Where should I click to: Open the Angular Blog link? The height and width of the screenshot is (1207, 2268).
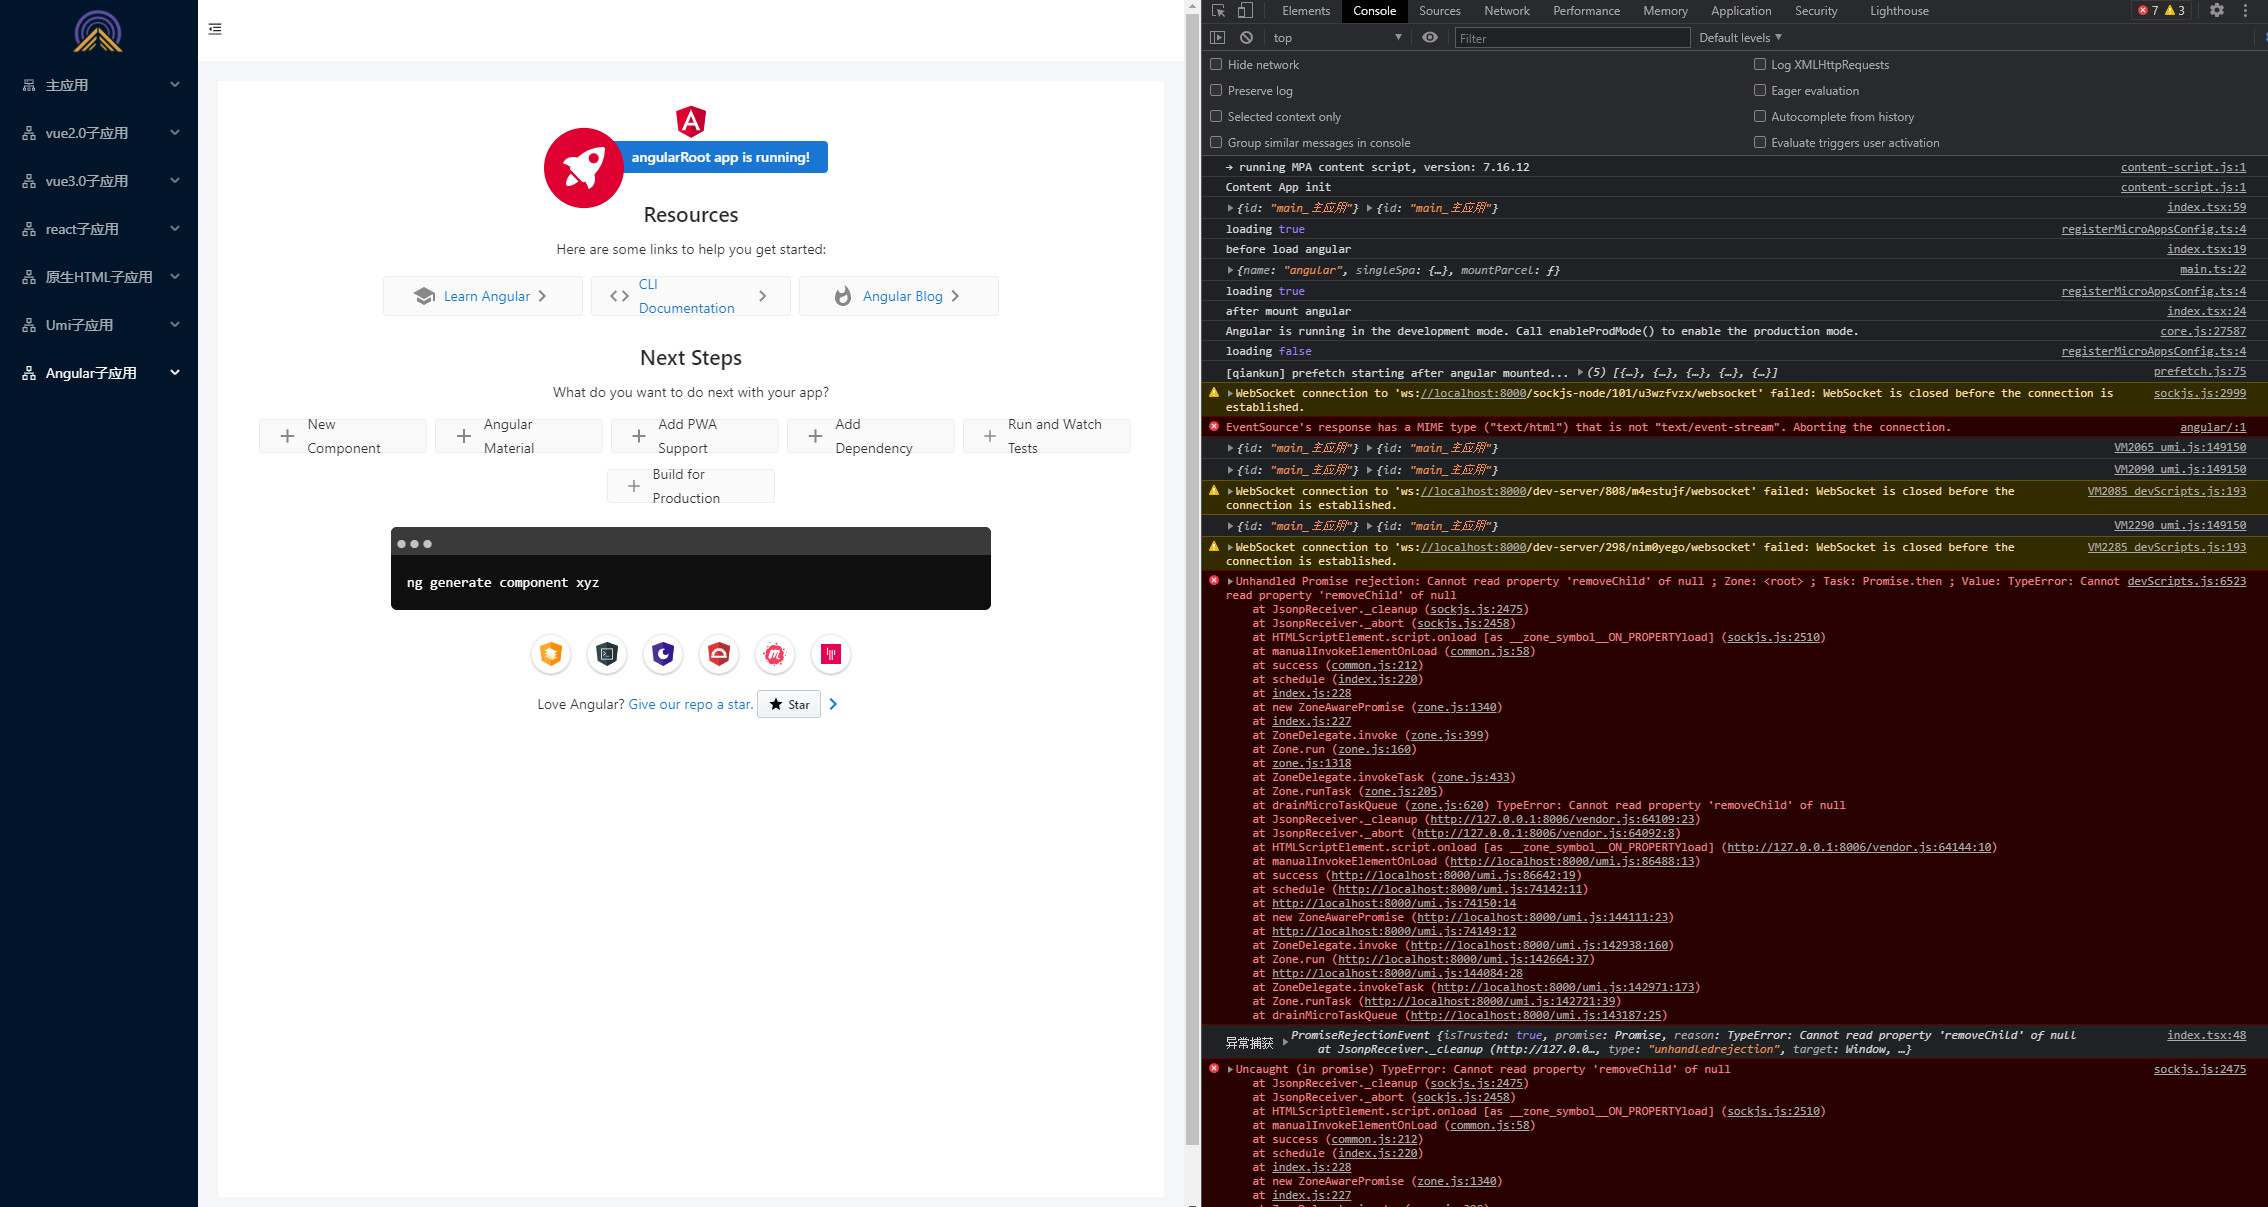(x=899, y=296)
